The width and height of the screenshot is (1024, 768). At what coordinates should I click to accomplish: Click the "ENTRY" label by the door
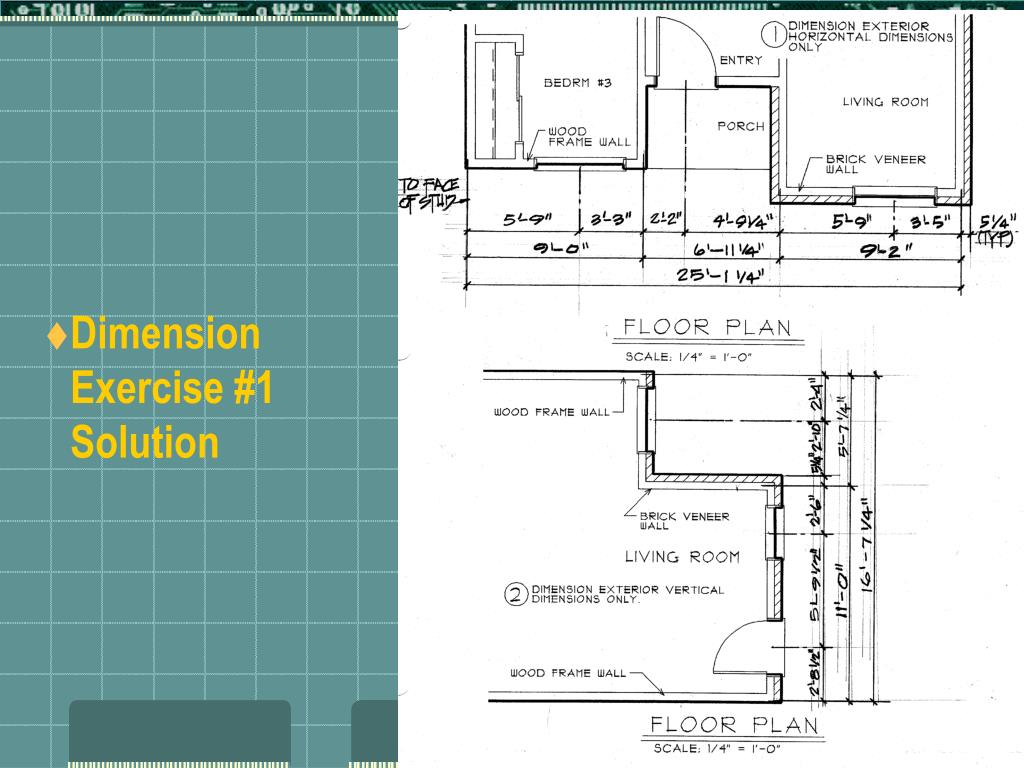pos(741,60)
